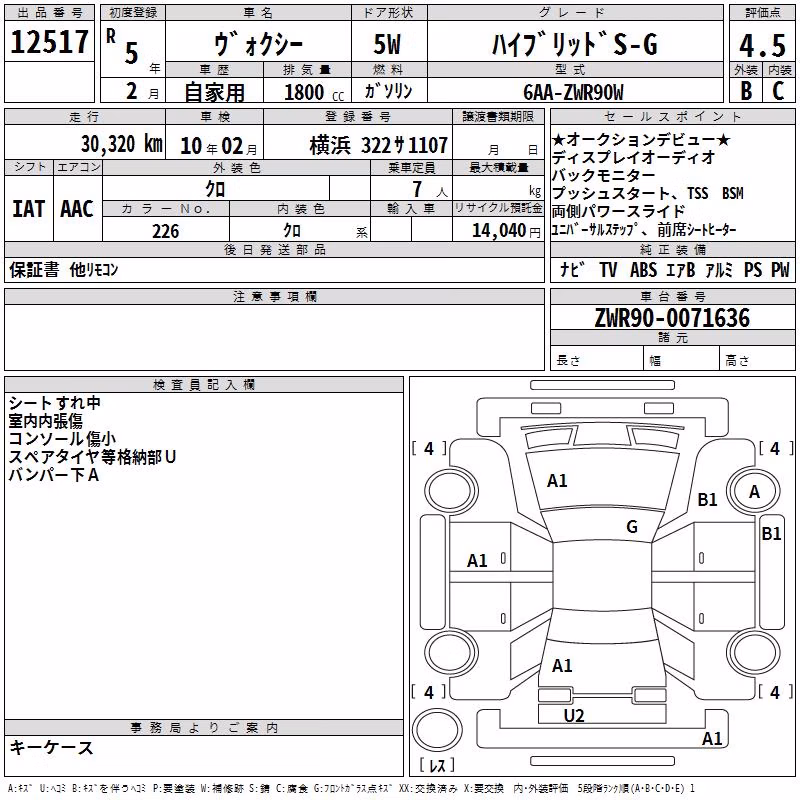Click inspector note コンソール傷小
Viewport: 800px width, 800px height.
click(62, 438)
